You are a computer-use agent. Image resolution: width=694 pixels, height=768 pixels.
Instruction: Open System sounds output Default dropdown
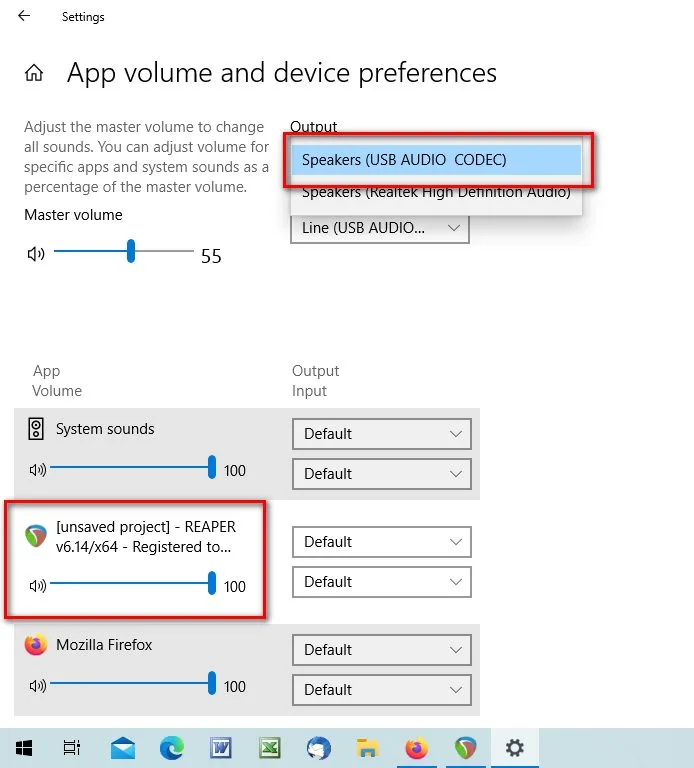(x=381, y=434)
